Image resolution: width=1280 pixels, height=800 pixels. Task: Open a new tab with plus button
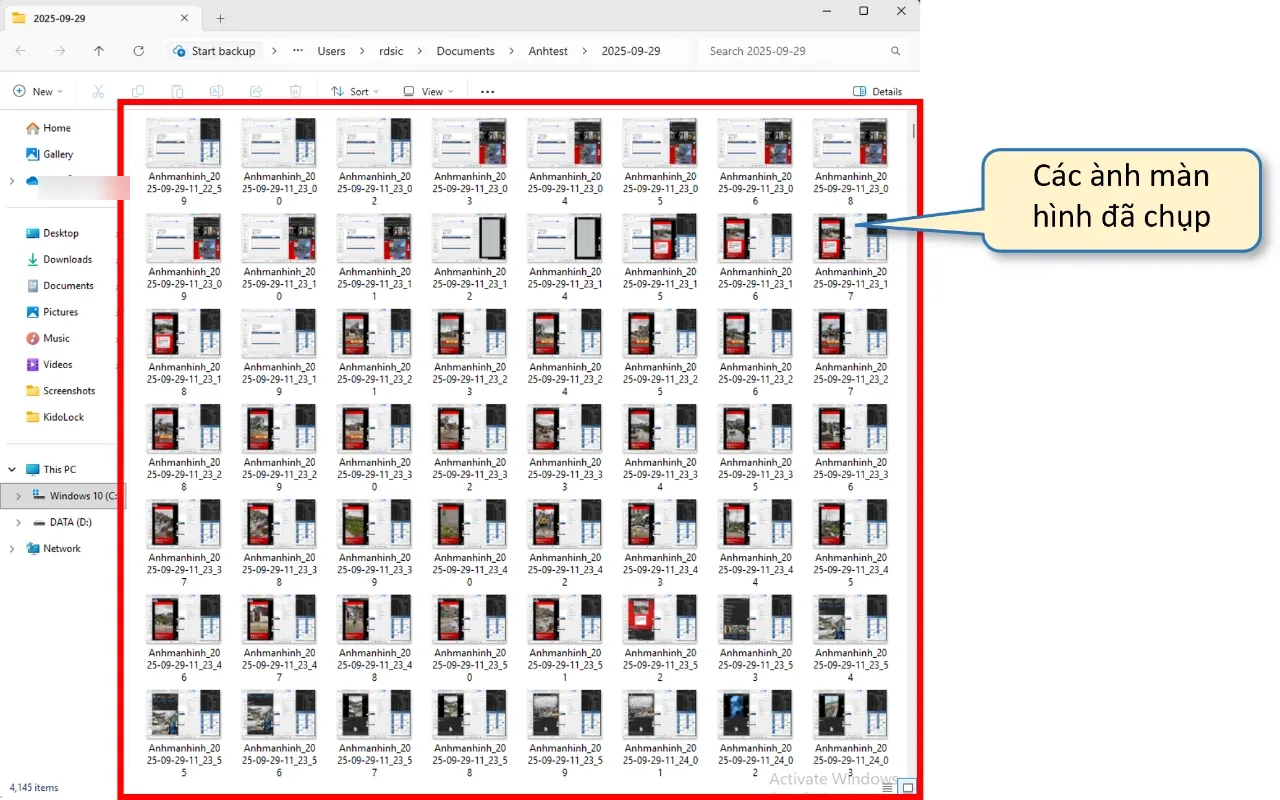coord(220,18)
